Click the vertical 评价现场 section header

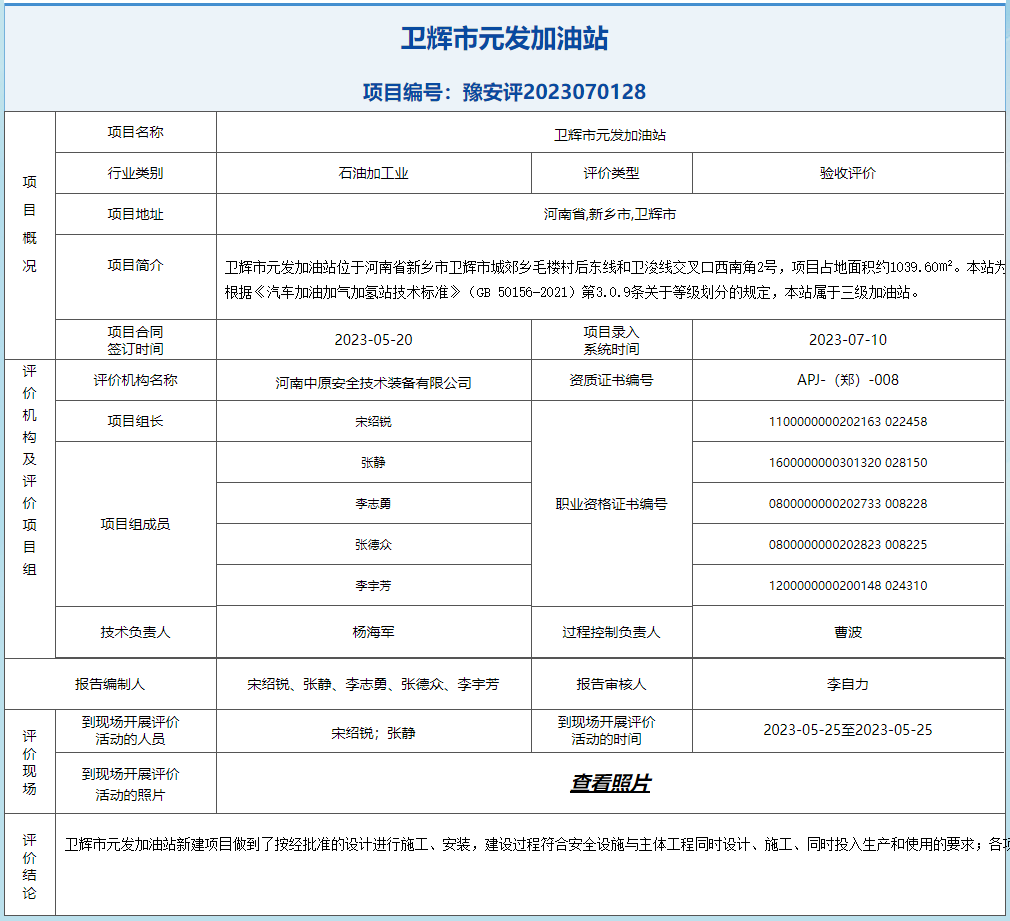click(30, 763)
